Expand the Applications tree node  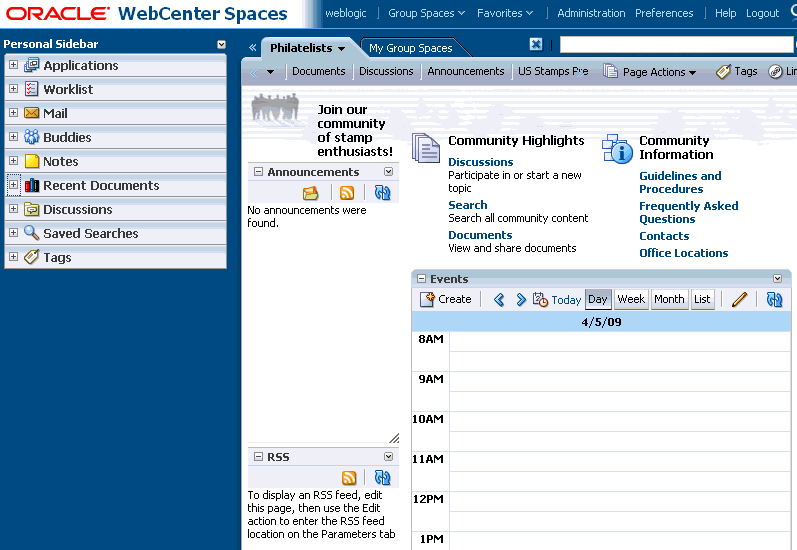(x=14, y=65)
